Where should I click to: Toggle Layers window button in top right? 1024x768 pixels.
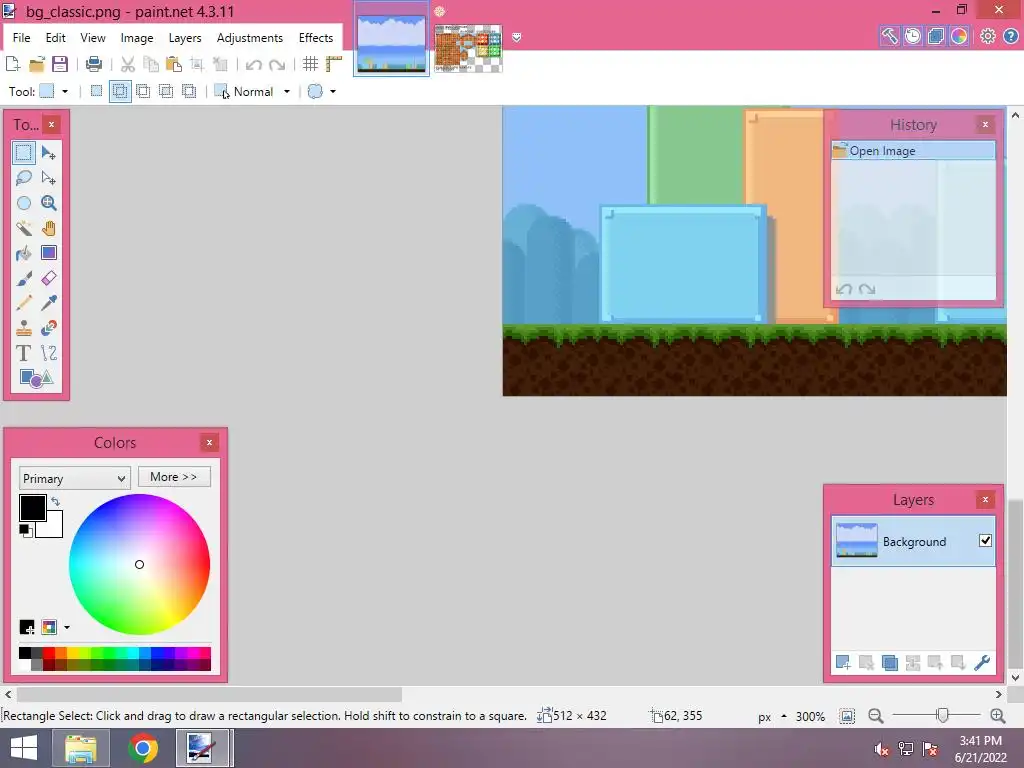[936, 37]
